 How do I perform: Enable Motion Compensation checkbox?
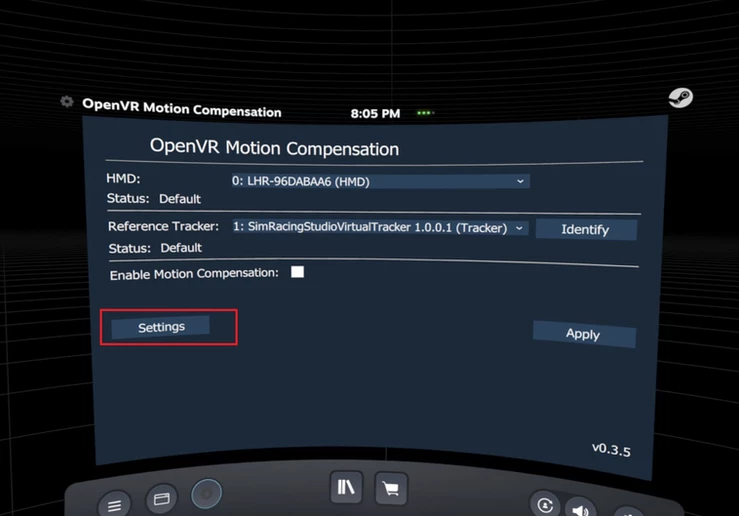click(x=297, y=272)
